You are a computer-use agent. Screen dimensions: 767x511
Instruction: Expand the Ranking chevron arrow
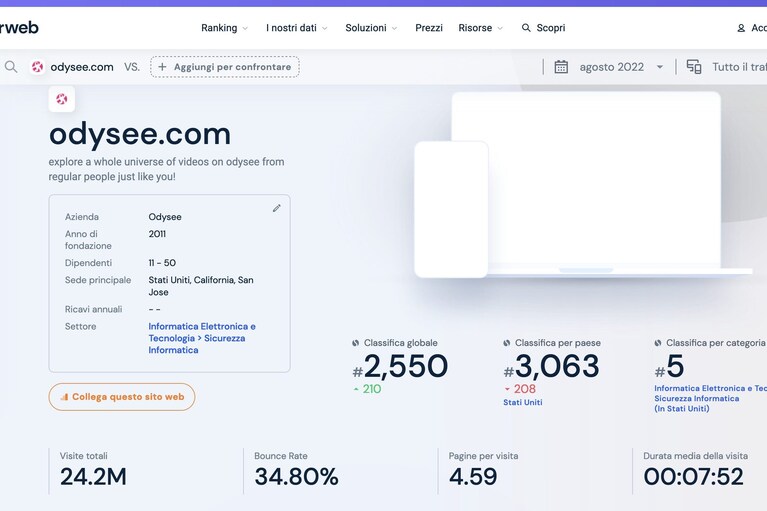pos(245,28)
